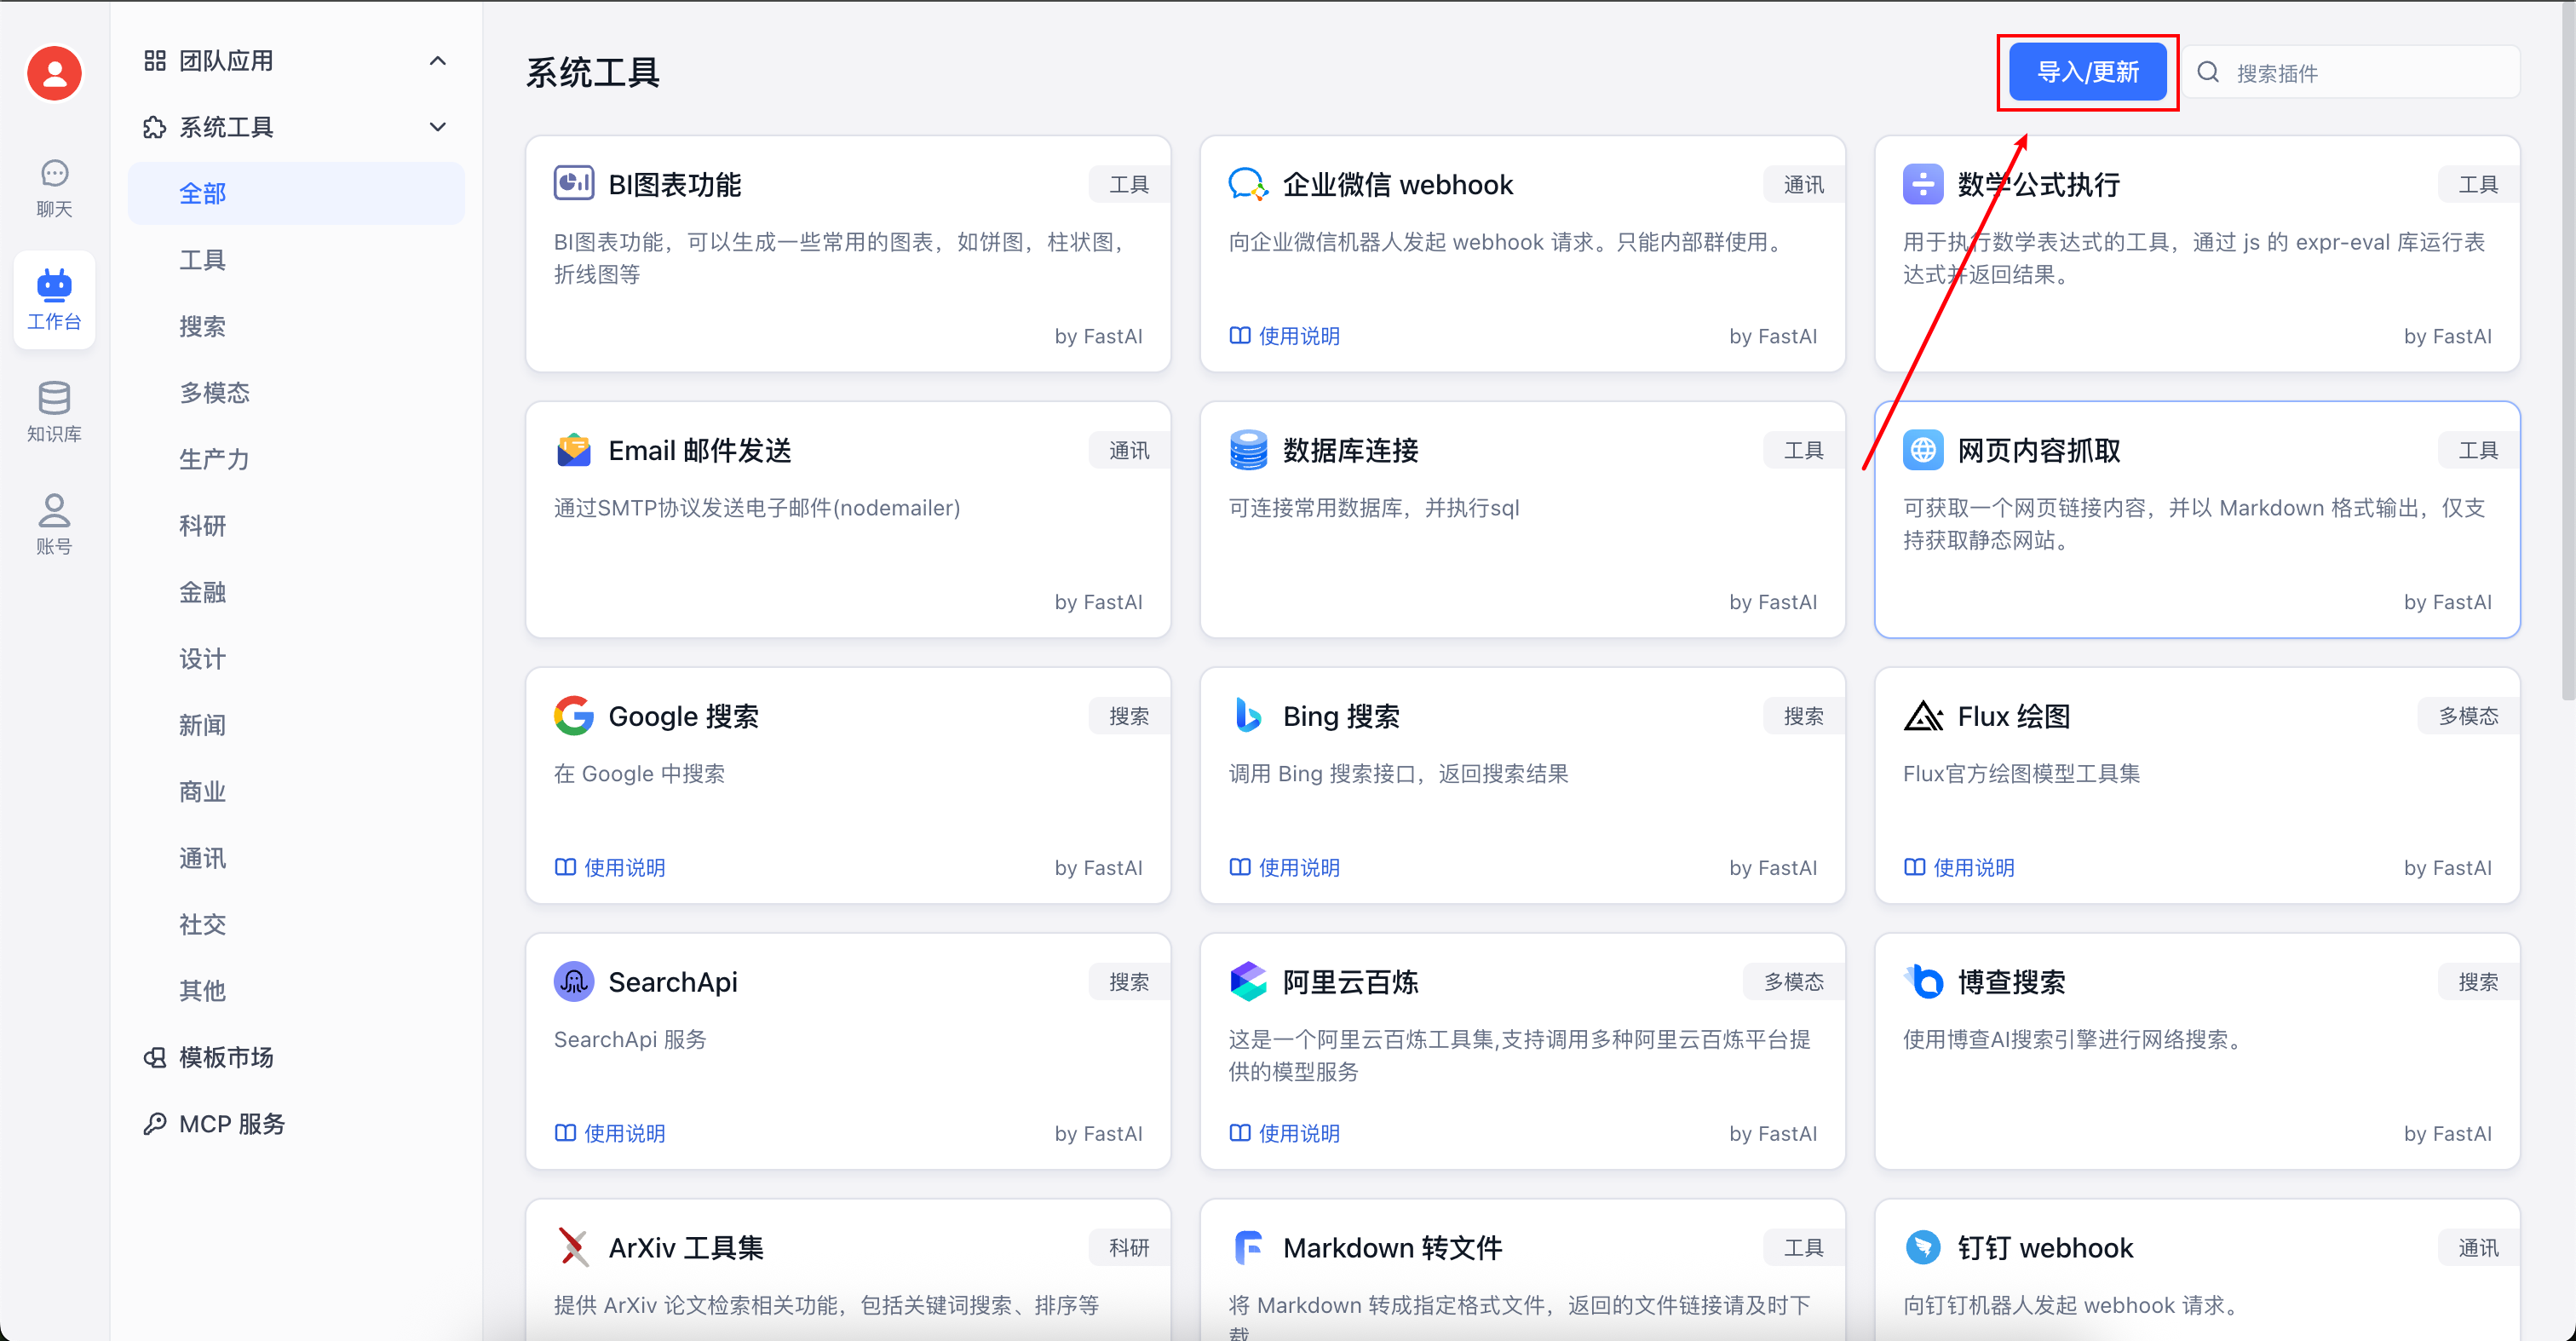Open 使用说明 for 阿里云百炼

coord(1285,1133)
